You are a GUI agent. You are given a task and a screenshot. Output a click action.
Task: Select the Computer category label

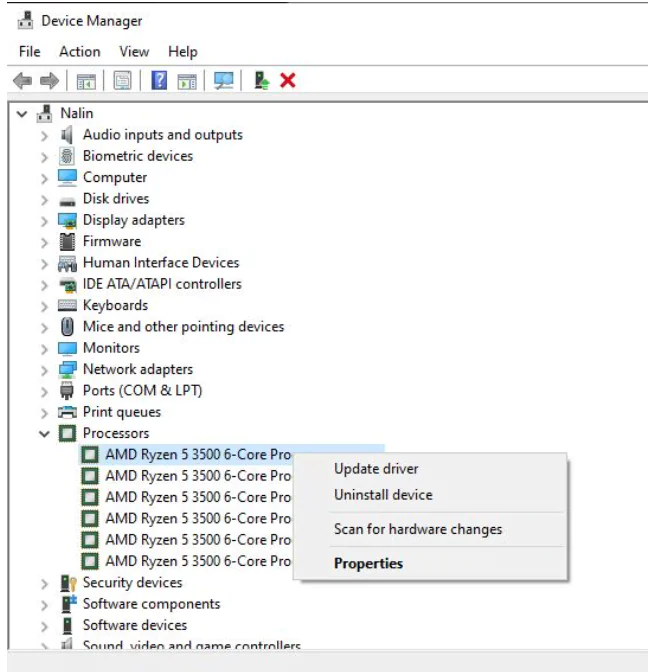pos(115,177)
